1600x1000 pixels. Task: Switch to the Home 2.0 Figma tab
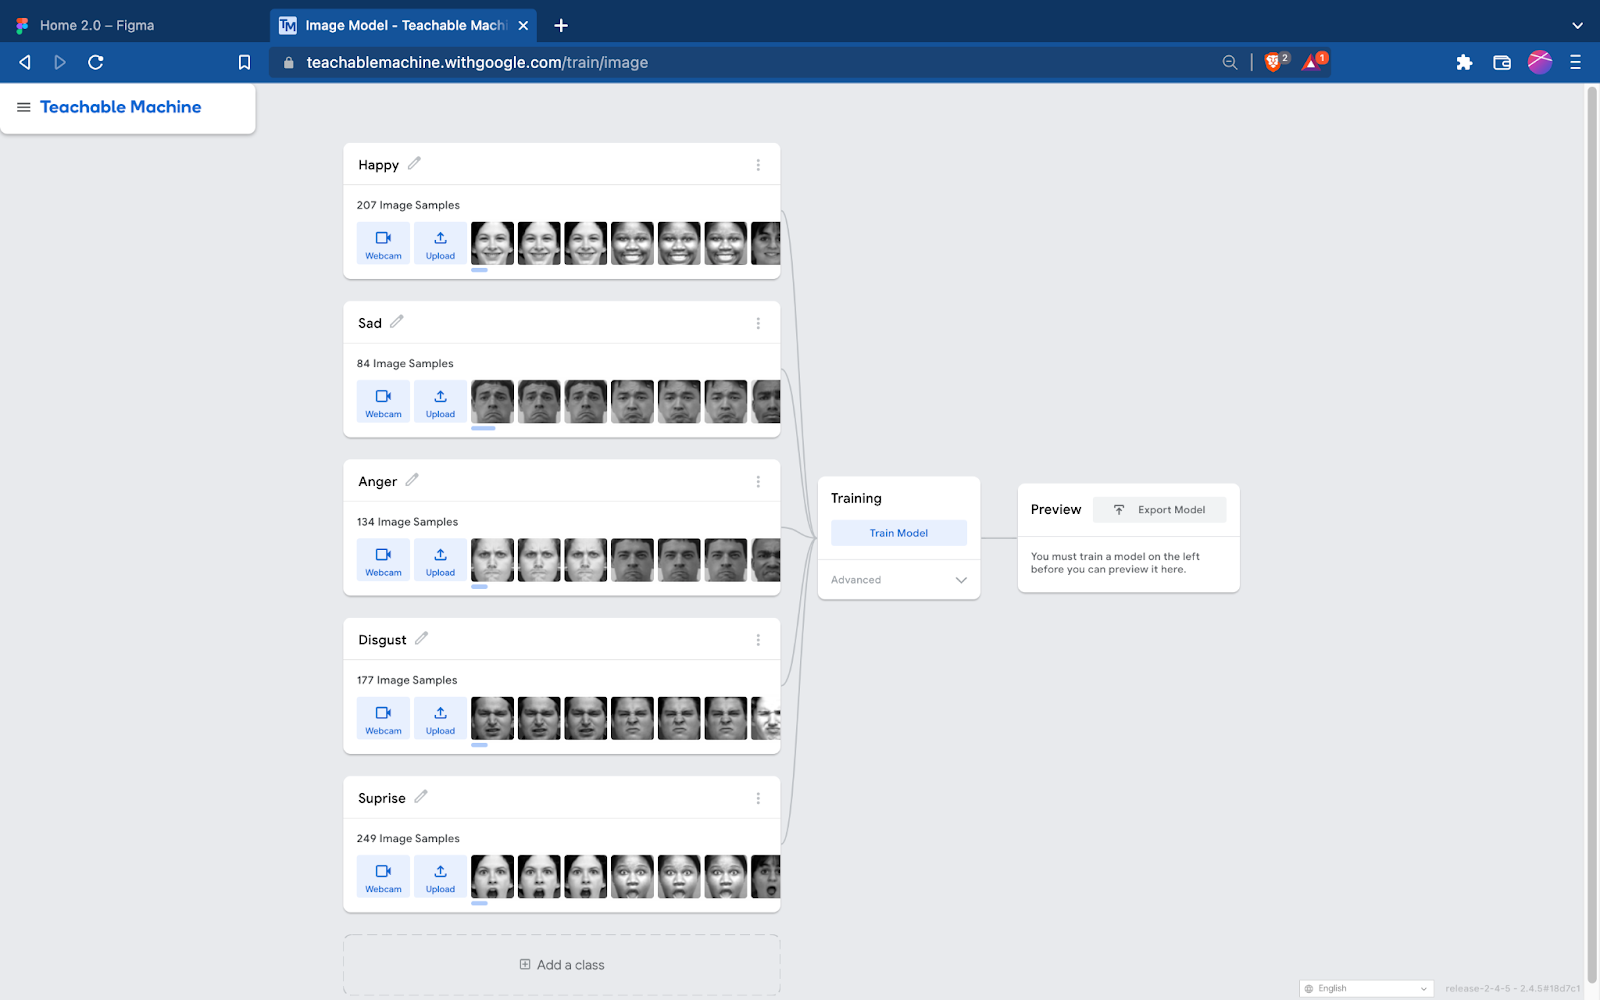(x=95, y=24)
